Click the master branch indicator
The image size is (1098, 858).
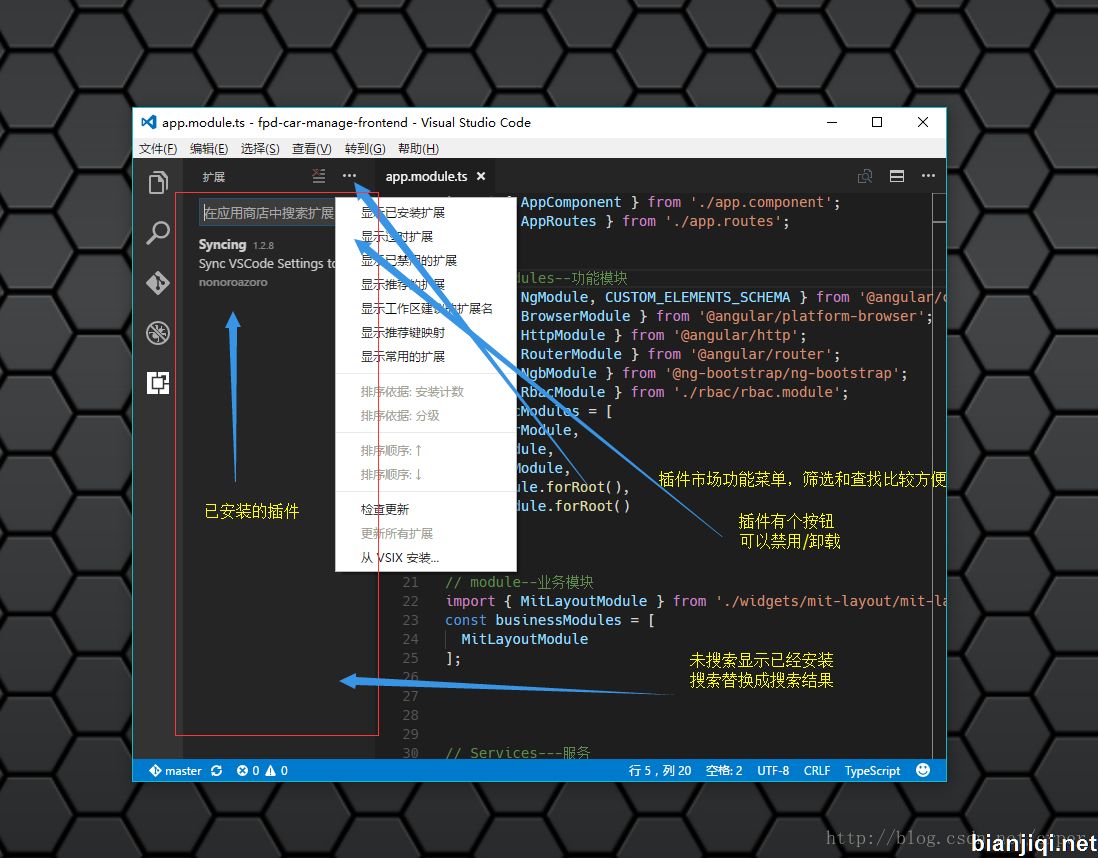pos(175,770)
